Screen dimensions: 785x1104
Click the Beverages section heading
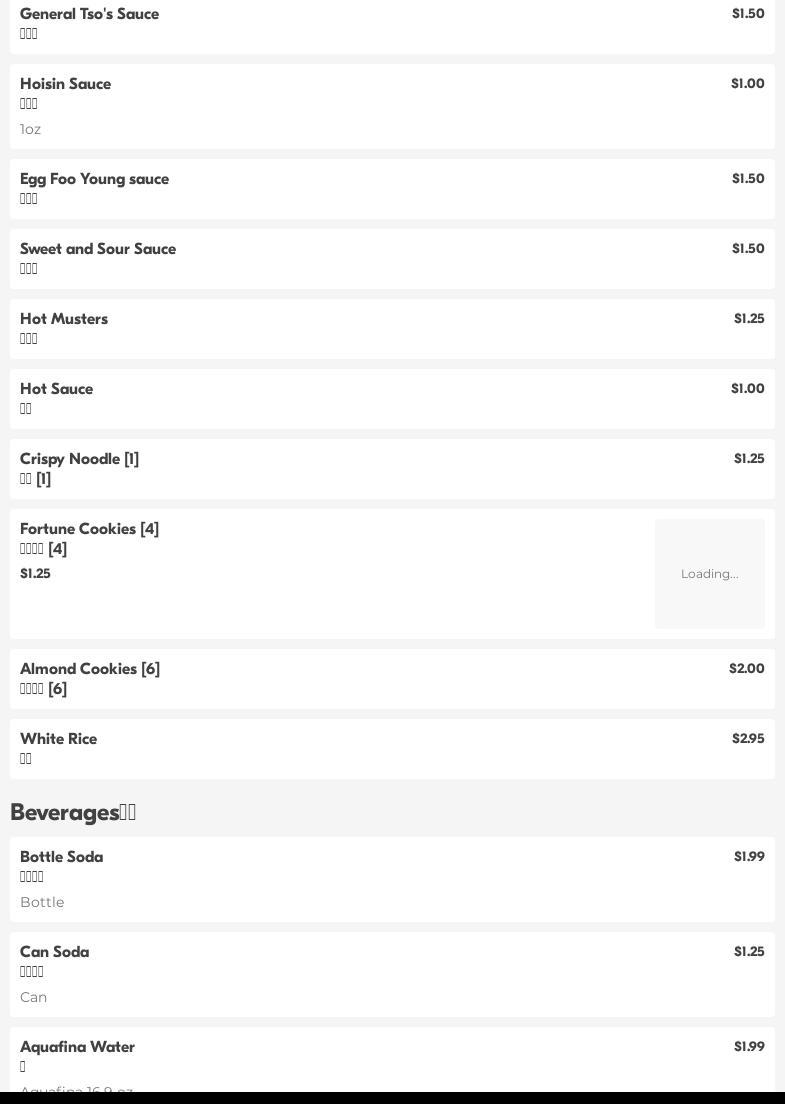[73, 813]
